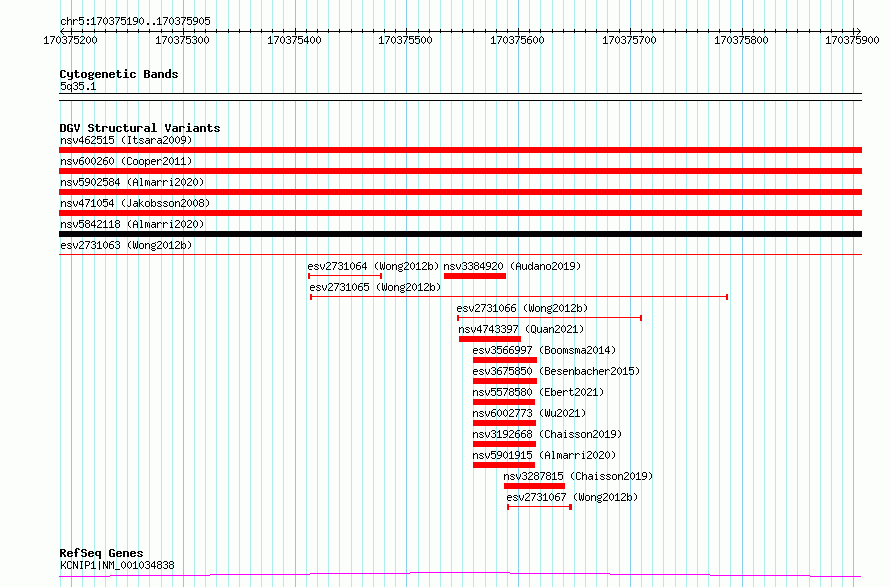
Task: Click the long thin span of esv2731065
Action: click(519, 297)
